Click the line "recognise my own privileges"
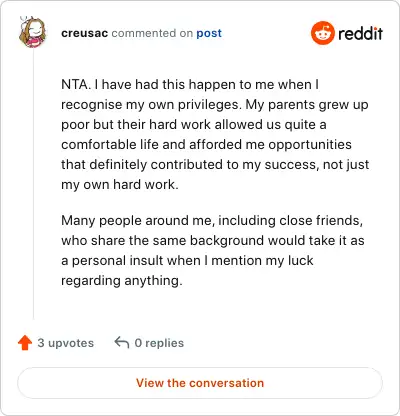Image resolution: width=400 pixels, height=416 pixels. pyautogui.click(x=215, y=105)
